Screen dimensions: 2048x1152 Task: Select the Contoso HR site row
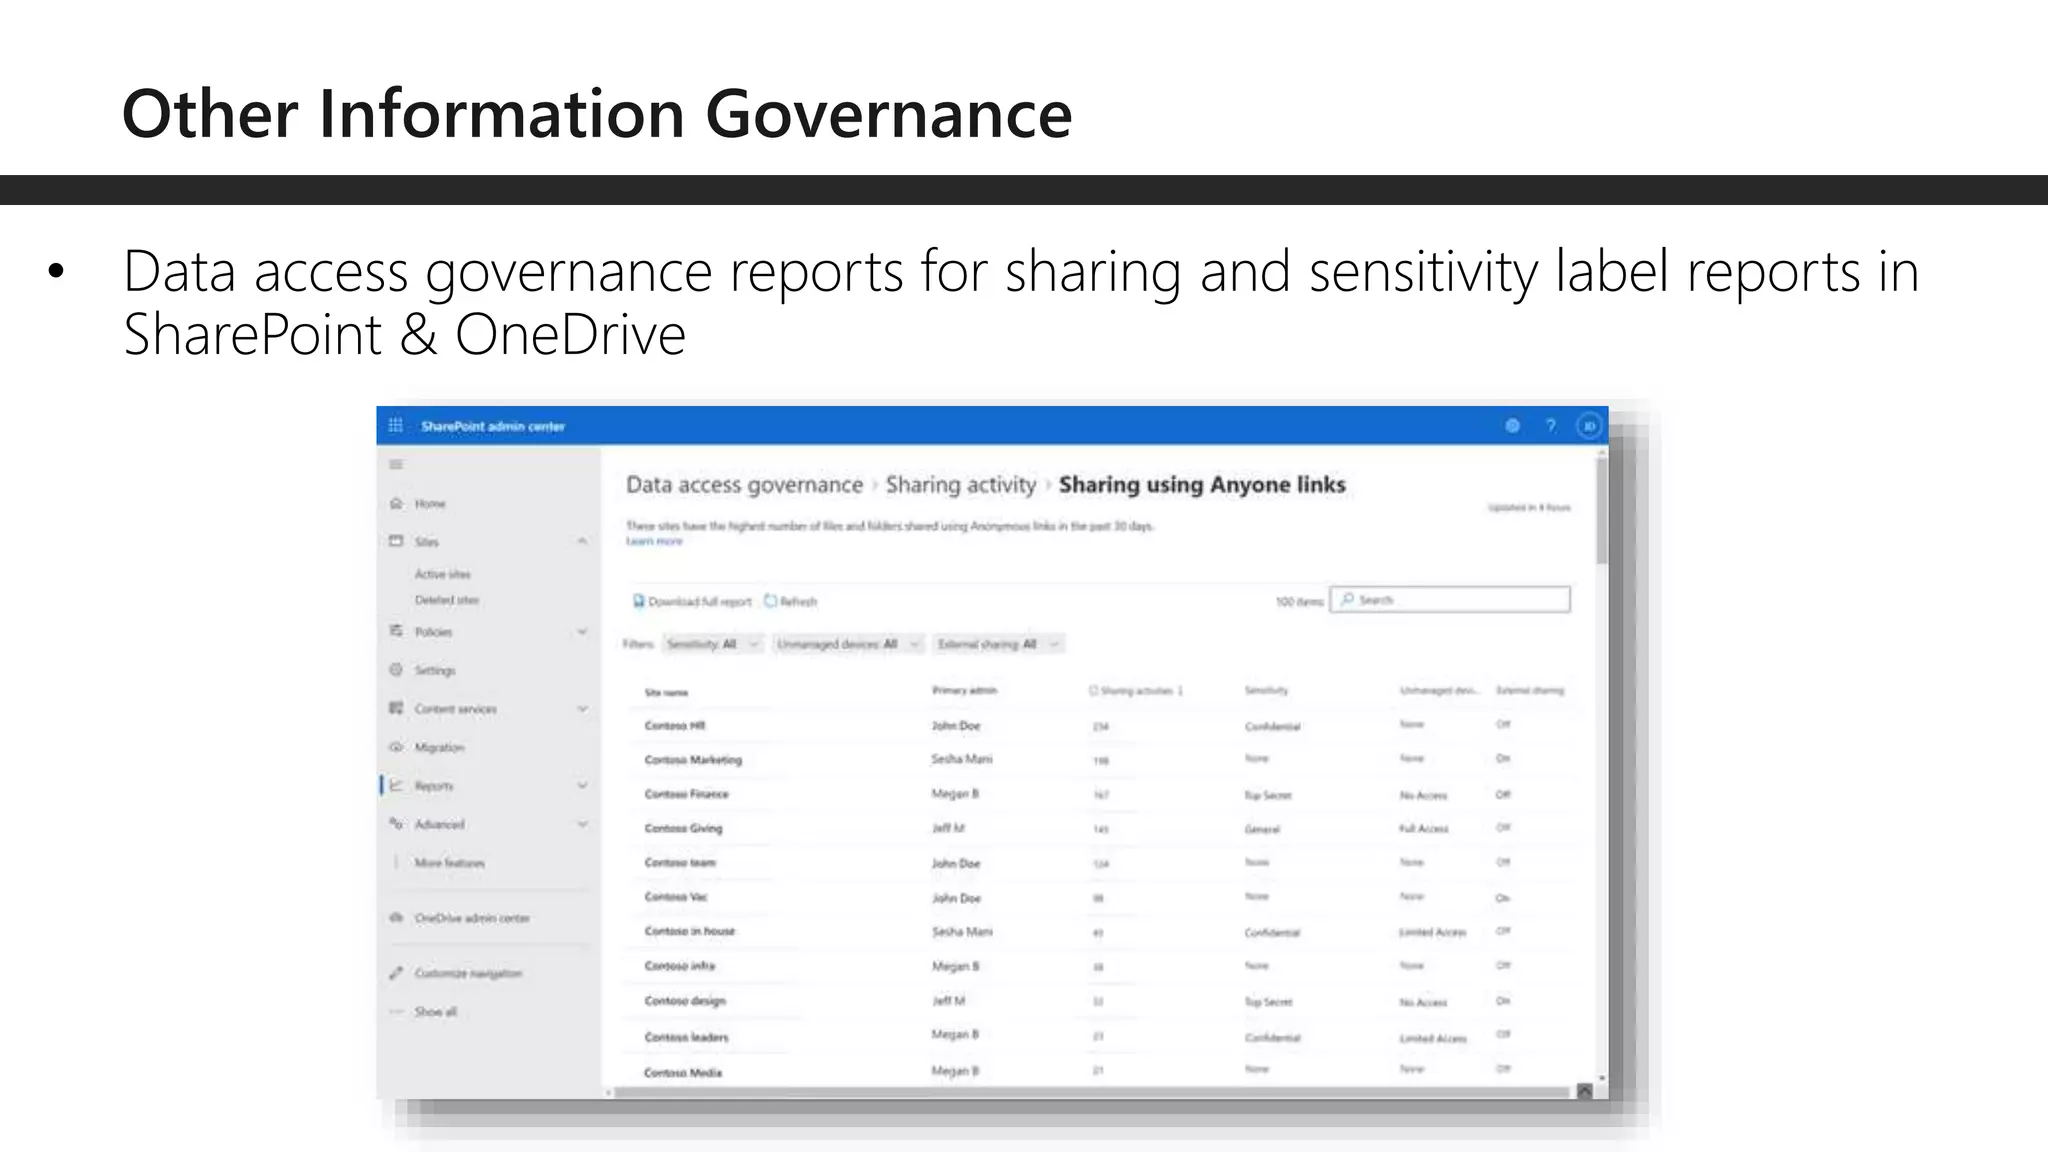[1099, 725]
